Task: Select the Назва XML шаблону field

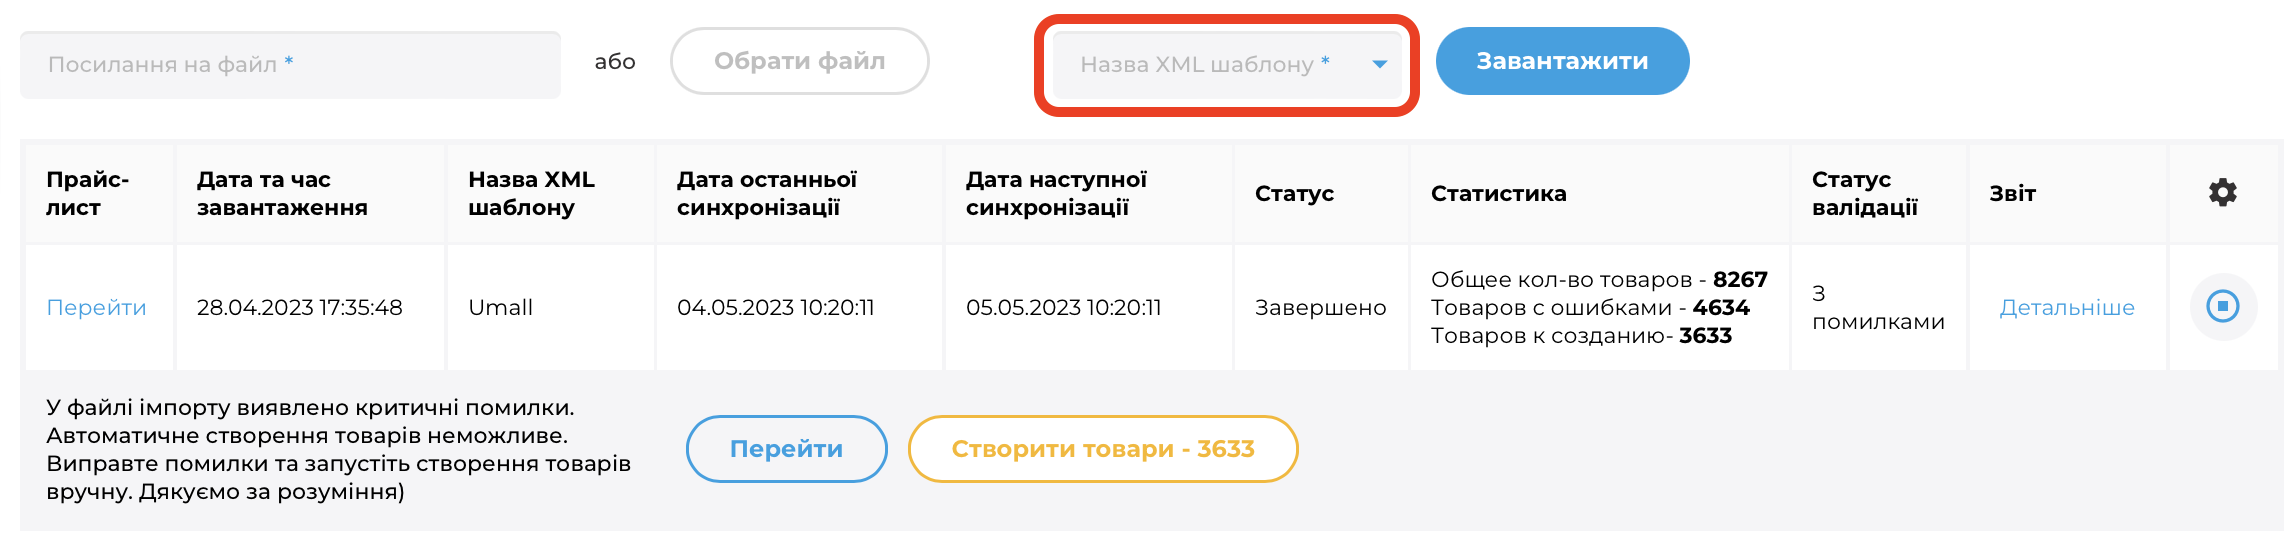Action: click(1227, 65)
